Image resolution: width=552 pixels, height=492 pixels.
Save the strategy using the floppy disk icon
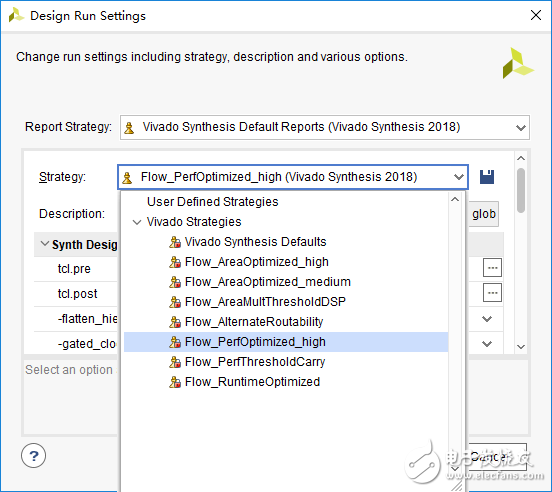pyautogui.click(x=487, y=177)
